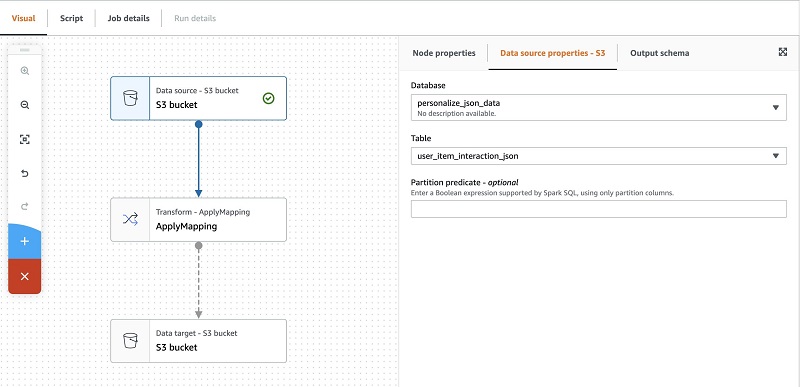The width and height of the screenshot is (800, 387).
Task: Click the Data target bucket icon
Action: point(130,341)
